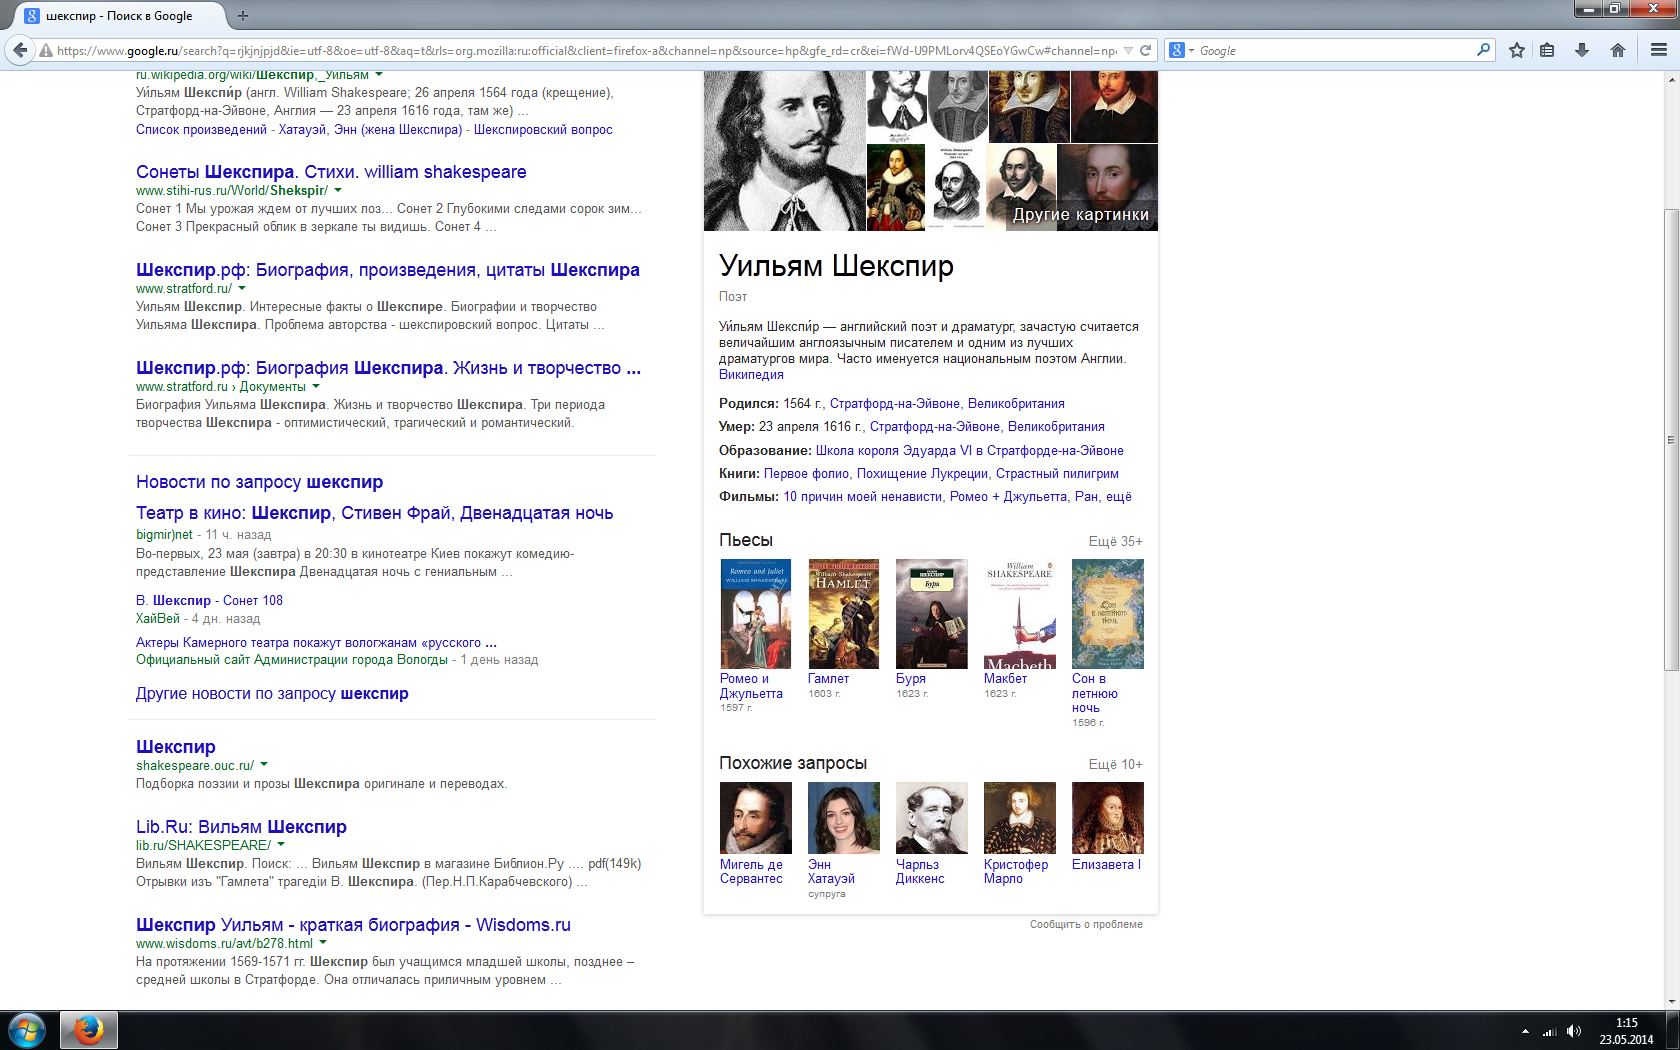1680x1050 pixels.
Task: Open 'Шекспир Уильям - краткая биография' result
Action: [x=353, y=925]
